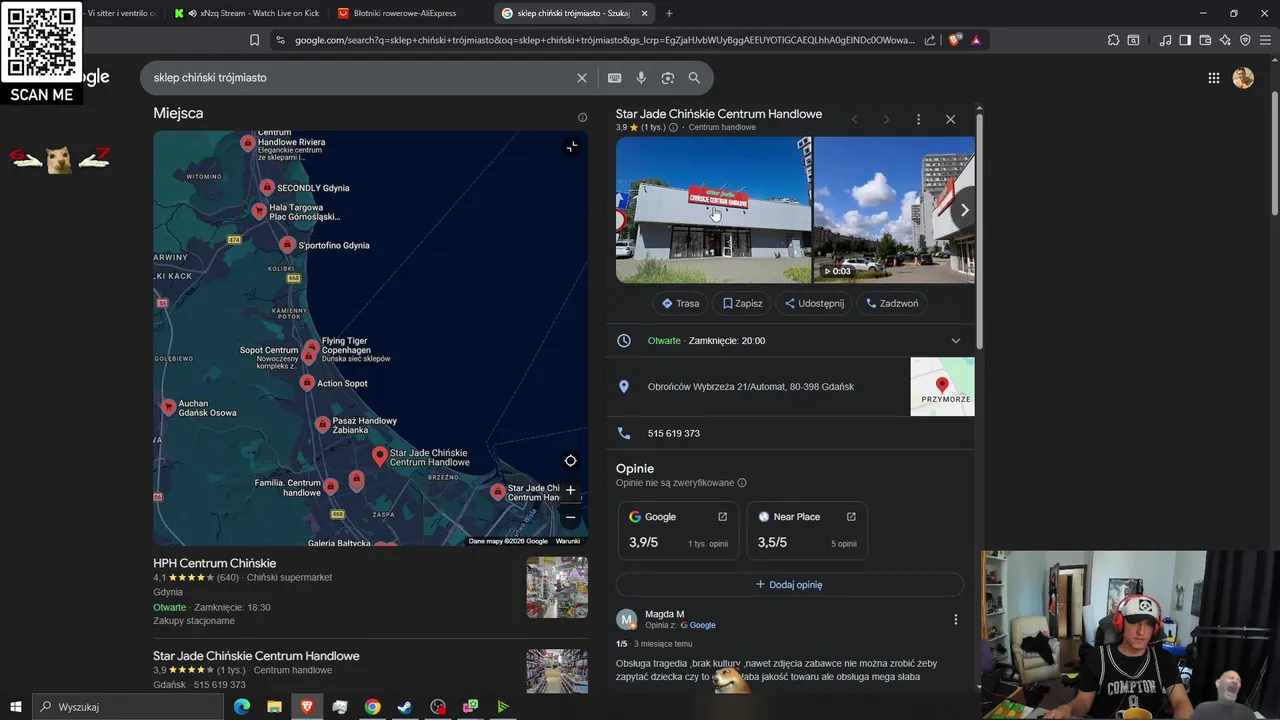Open Windows Start menu
The image size is (1280, 720).
click(x=15, y=707)
